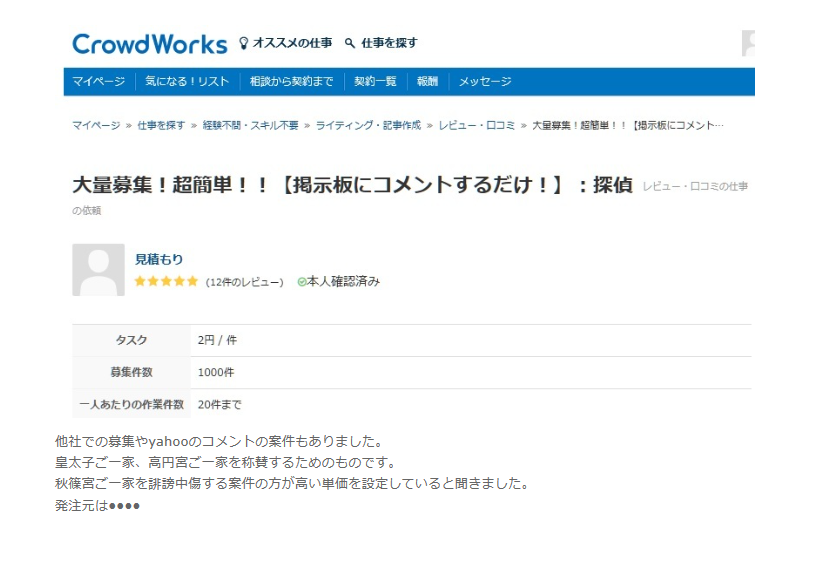Open 仕事を探す link in header
Viewport: 820px width, 569px height.
tap(389, 43)
